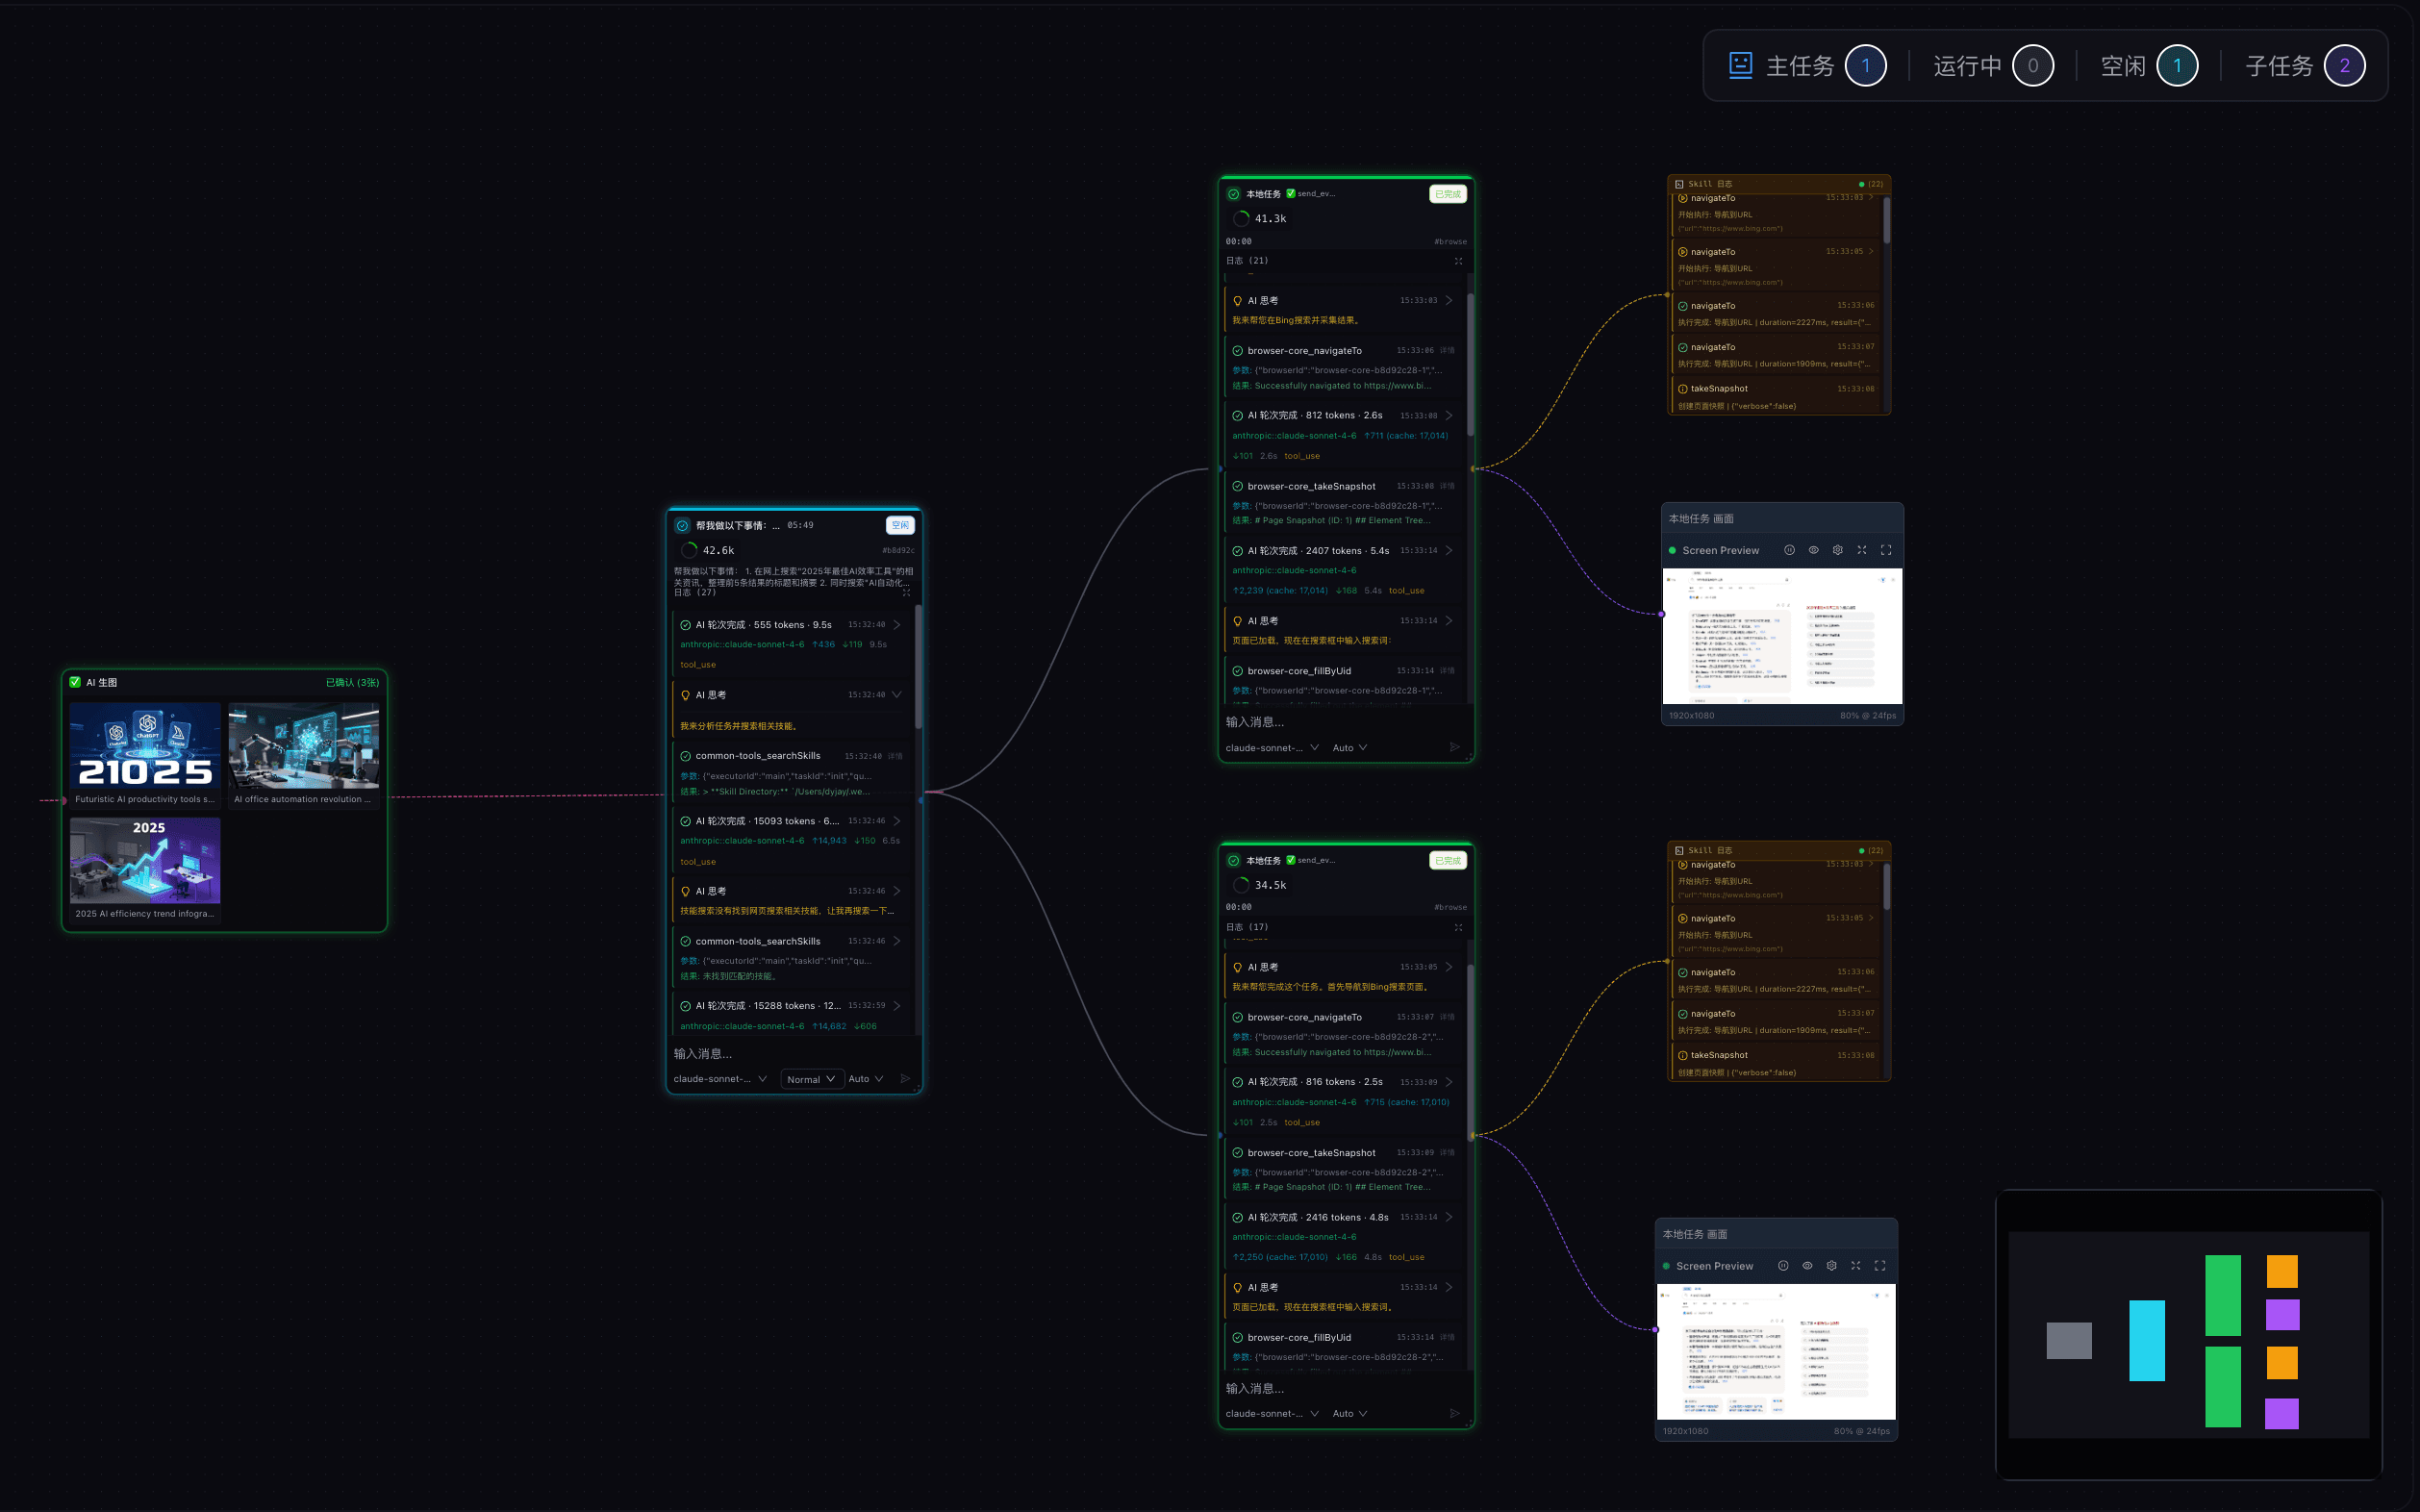This screenshot has height=1512, width=2420.
Task: Open the 21025 futuristic AI tools thumbnail
Action: point(145,747)
